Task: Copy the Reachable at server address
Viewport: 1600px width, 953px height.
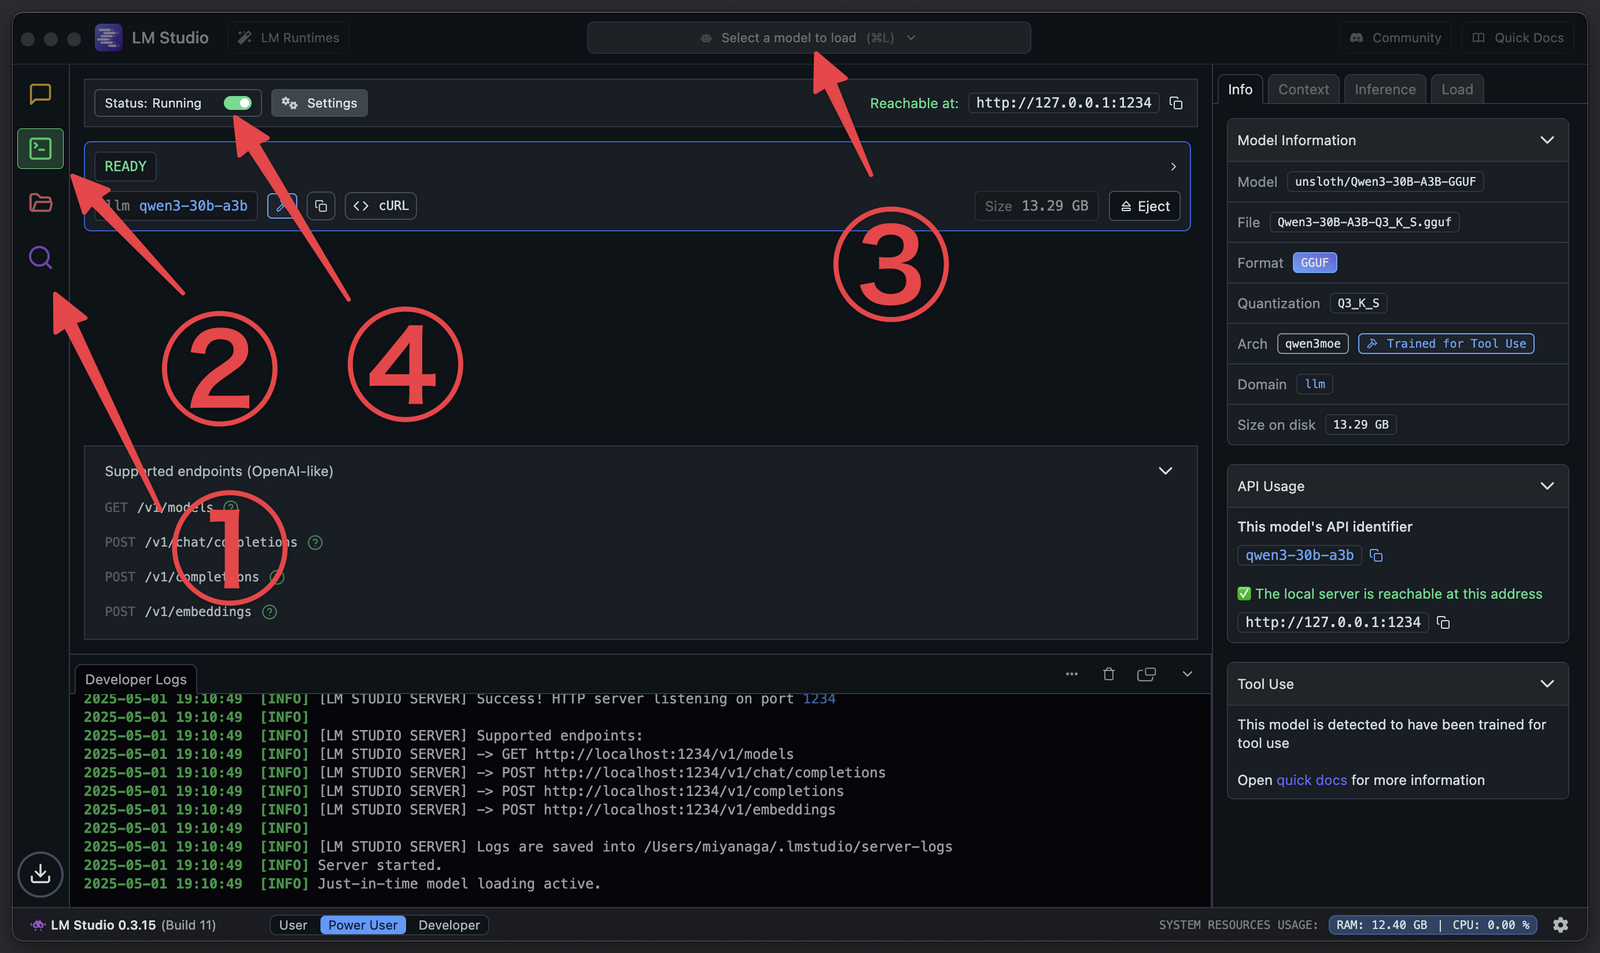Action: (x=1176, y=103)
